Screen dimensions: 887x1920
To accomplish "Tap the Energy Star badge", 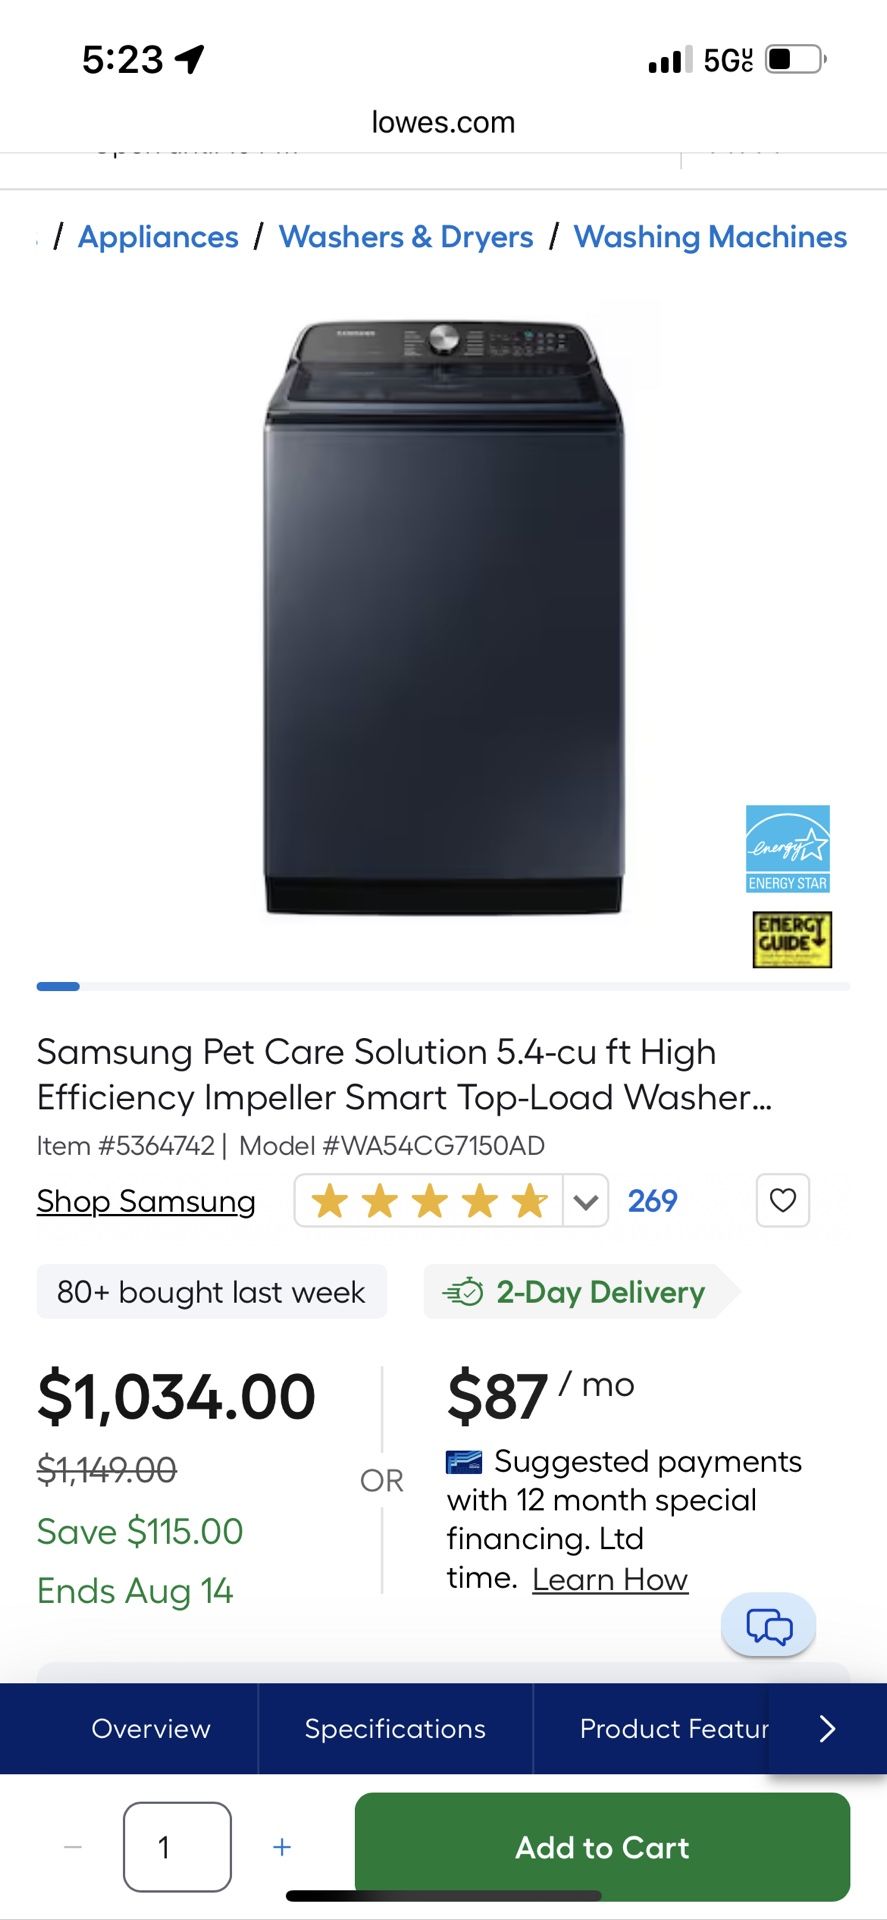I will pos(787,848).
